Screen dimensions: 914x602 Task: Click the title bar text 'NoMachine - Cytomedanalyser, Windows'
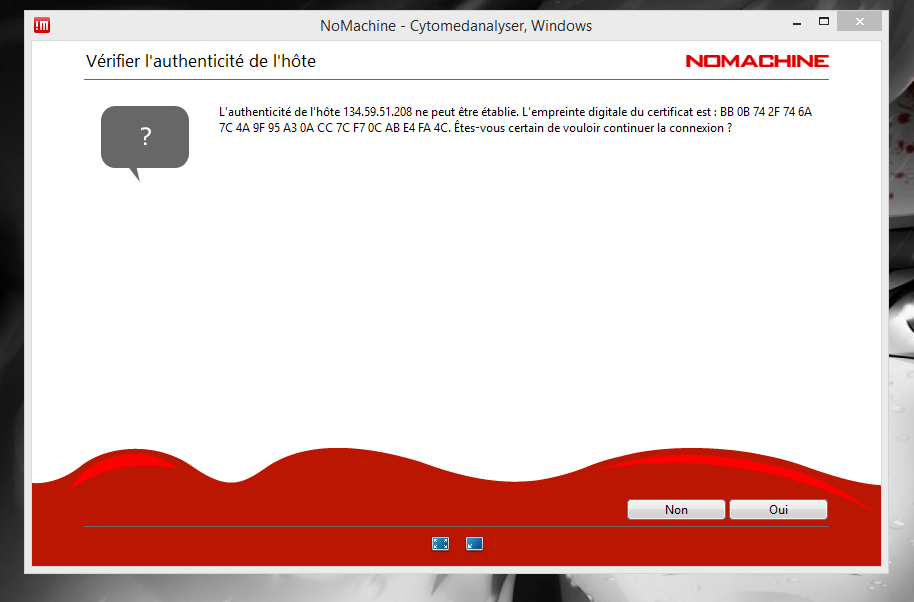pyautogui.click(x=456, y=26)
